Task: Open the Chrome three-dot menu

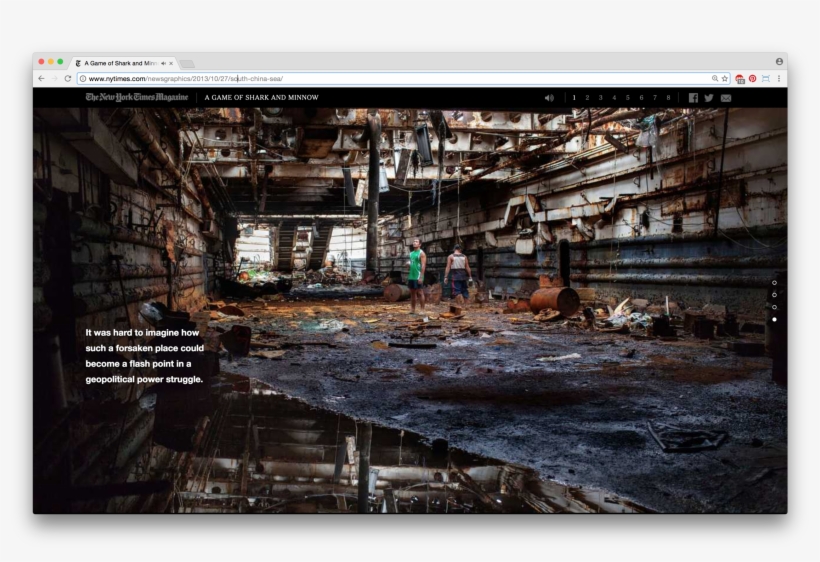Action: (778, 78)
